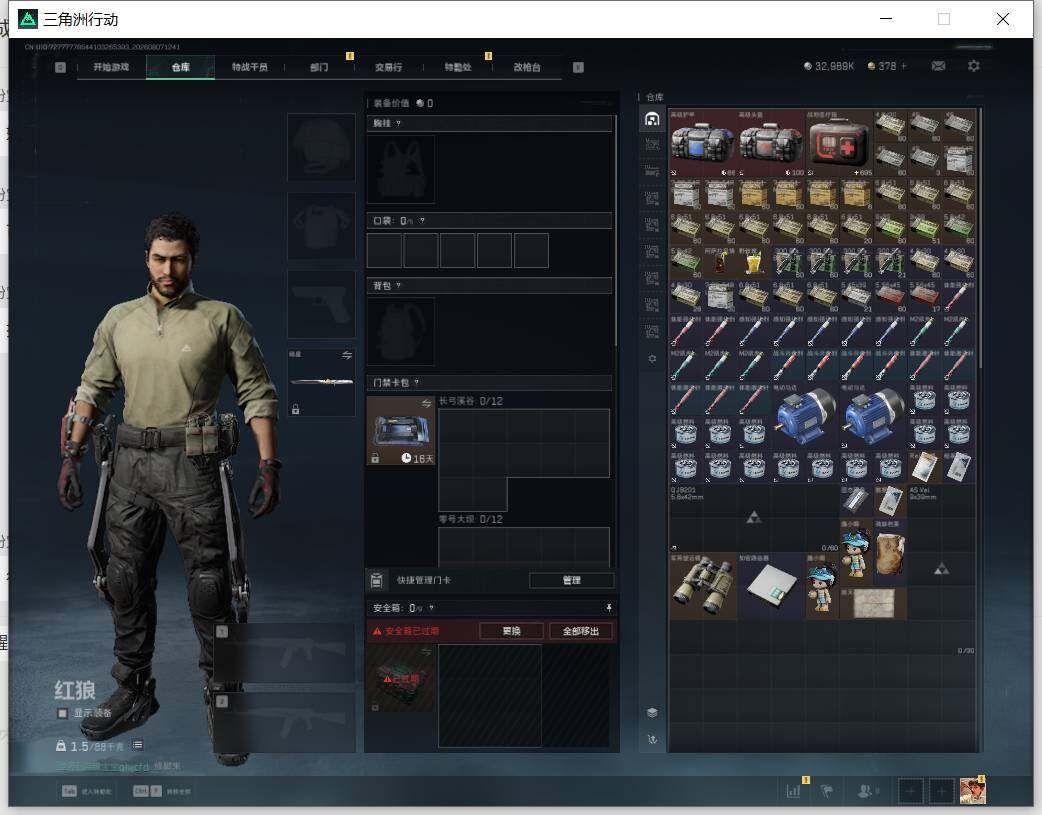Click the 全部移出 button
Image resolution: width=1042 pixels, height=815 pixels.
point(581,631)
